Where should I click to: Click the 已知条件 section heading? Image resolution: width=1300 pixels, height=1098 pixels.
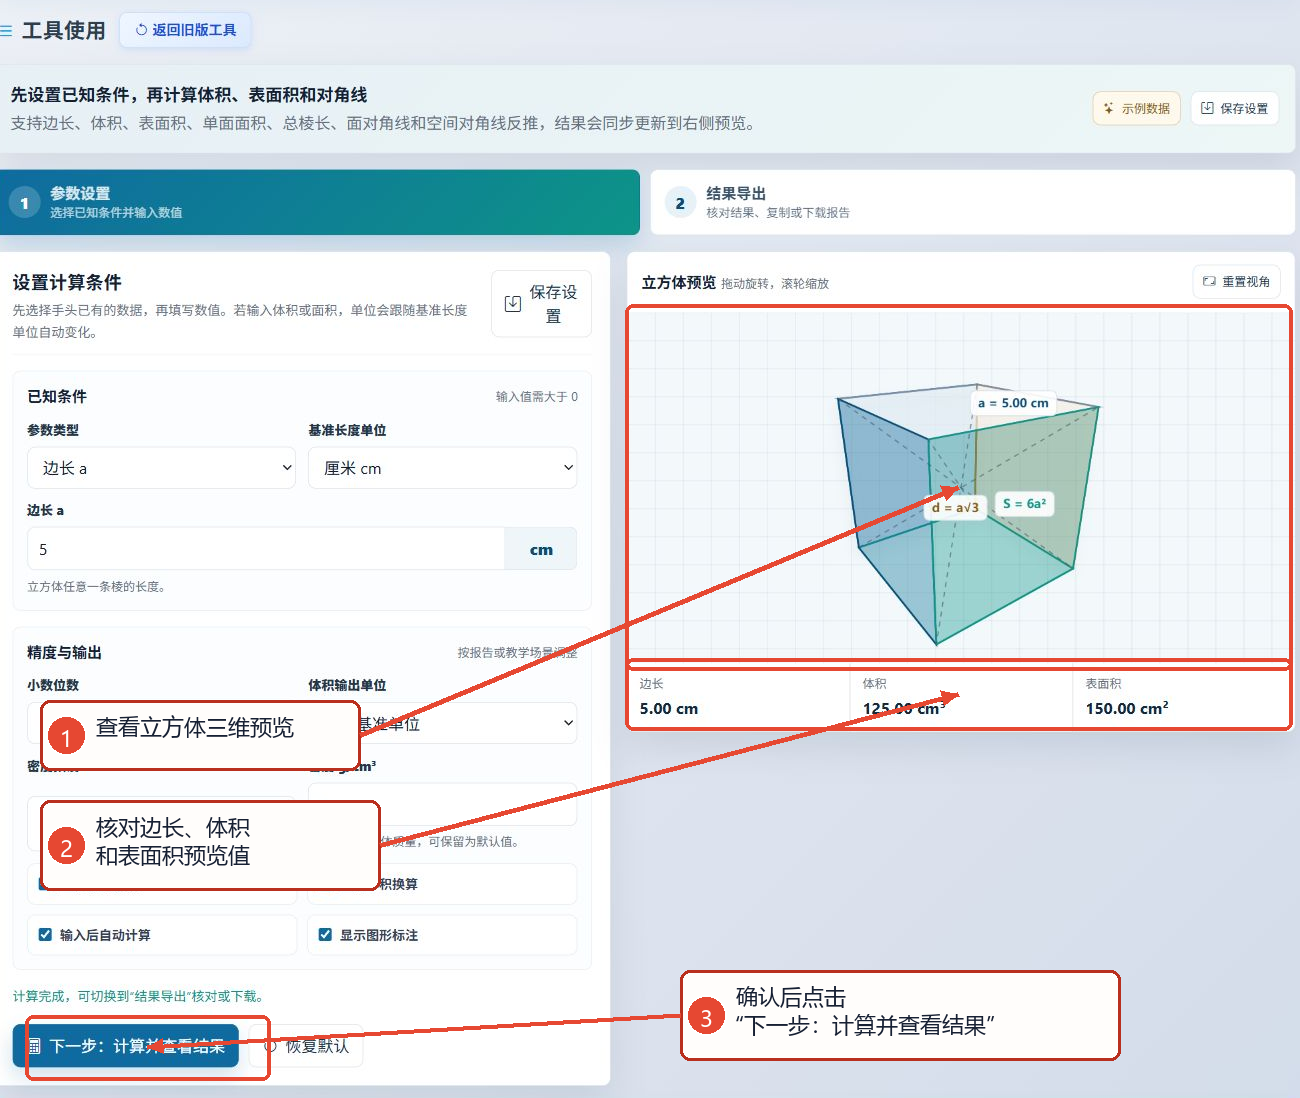coord(57,396)
